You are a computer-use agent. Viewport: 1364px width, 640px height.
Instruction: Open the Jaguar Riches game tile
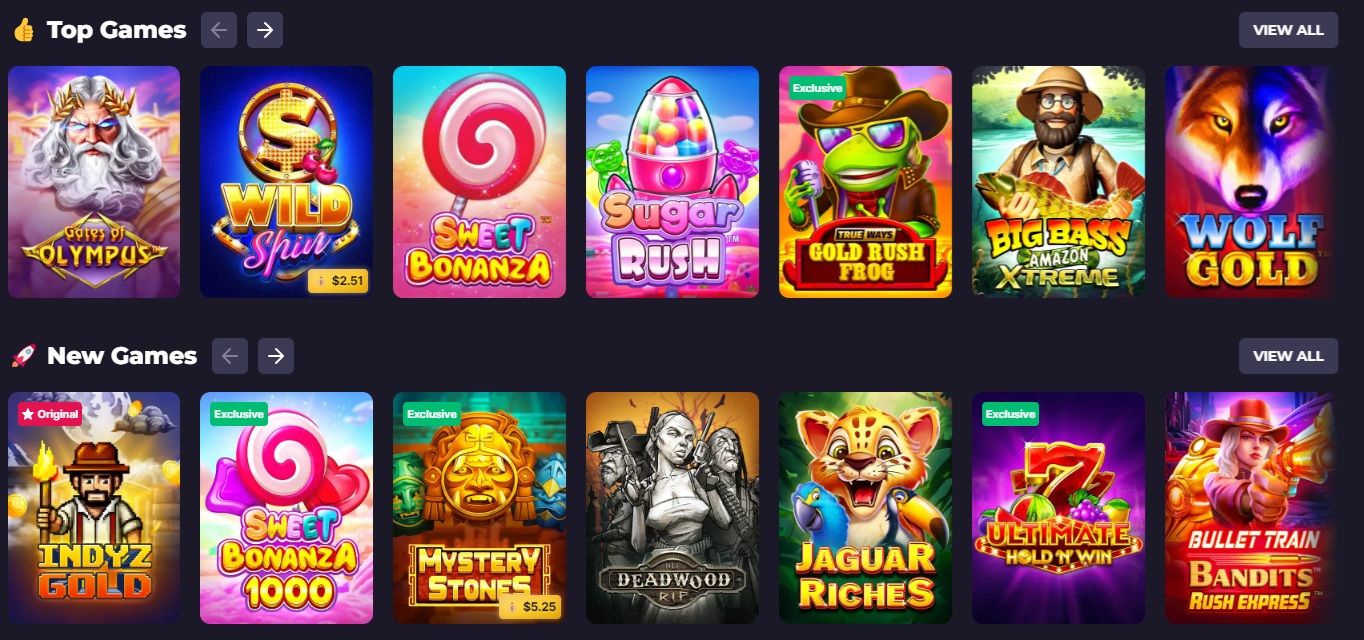(865, 508)
